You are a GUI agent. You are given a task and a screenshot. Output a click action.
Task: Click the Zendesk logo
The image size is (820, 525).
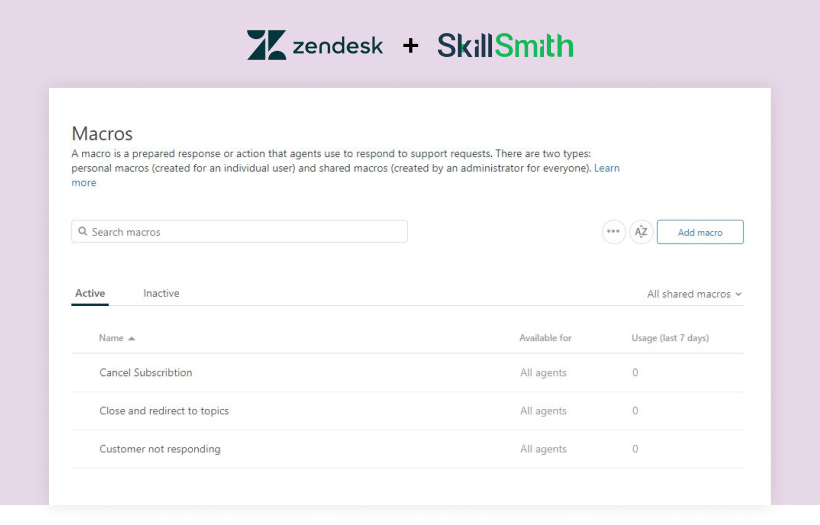click(315, 45)
